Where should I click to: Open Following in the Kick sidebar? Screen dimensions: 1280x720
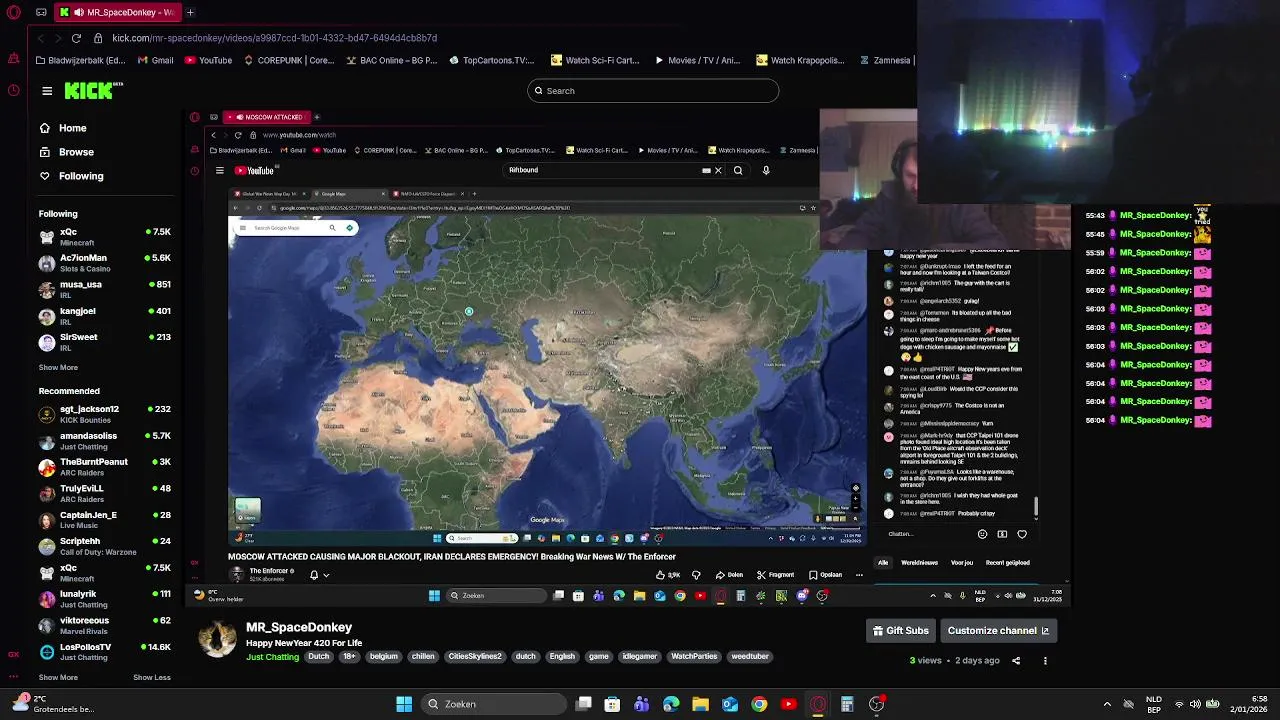click(71, 176)
